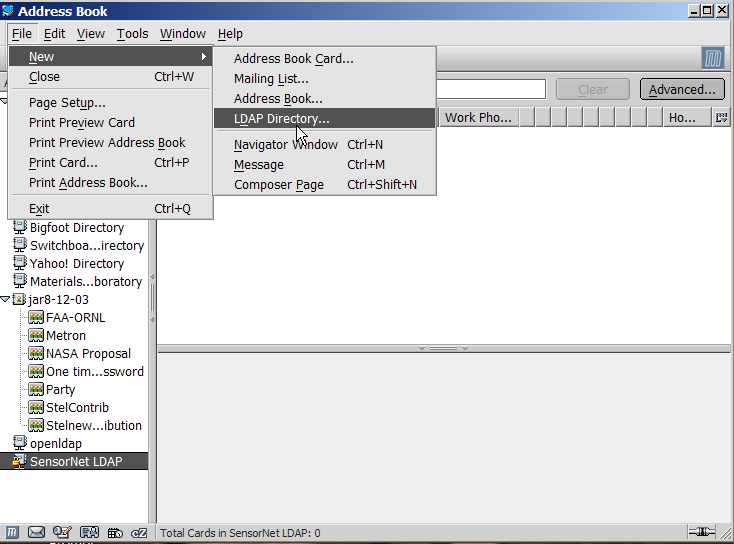Viewport: 734px width, 544px height.
Task: Open the Window menu
Action: pos(183,34)
